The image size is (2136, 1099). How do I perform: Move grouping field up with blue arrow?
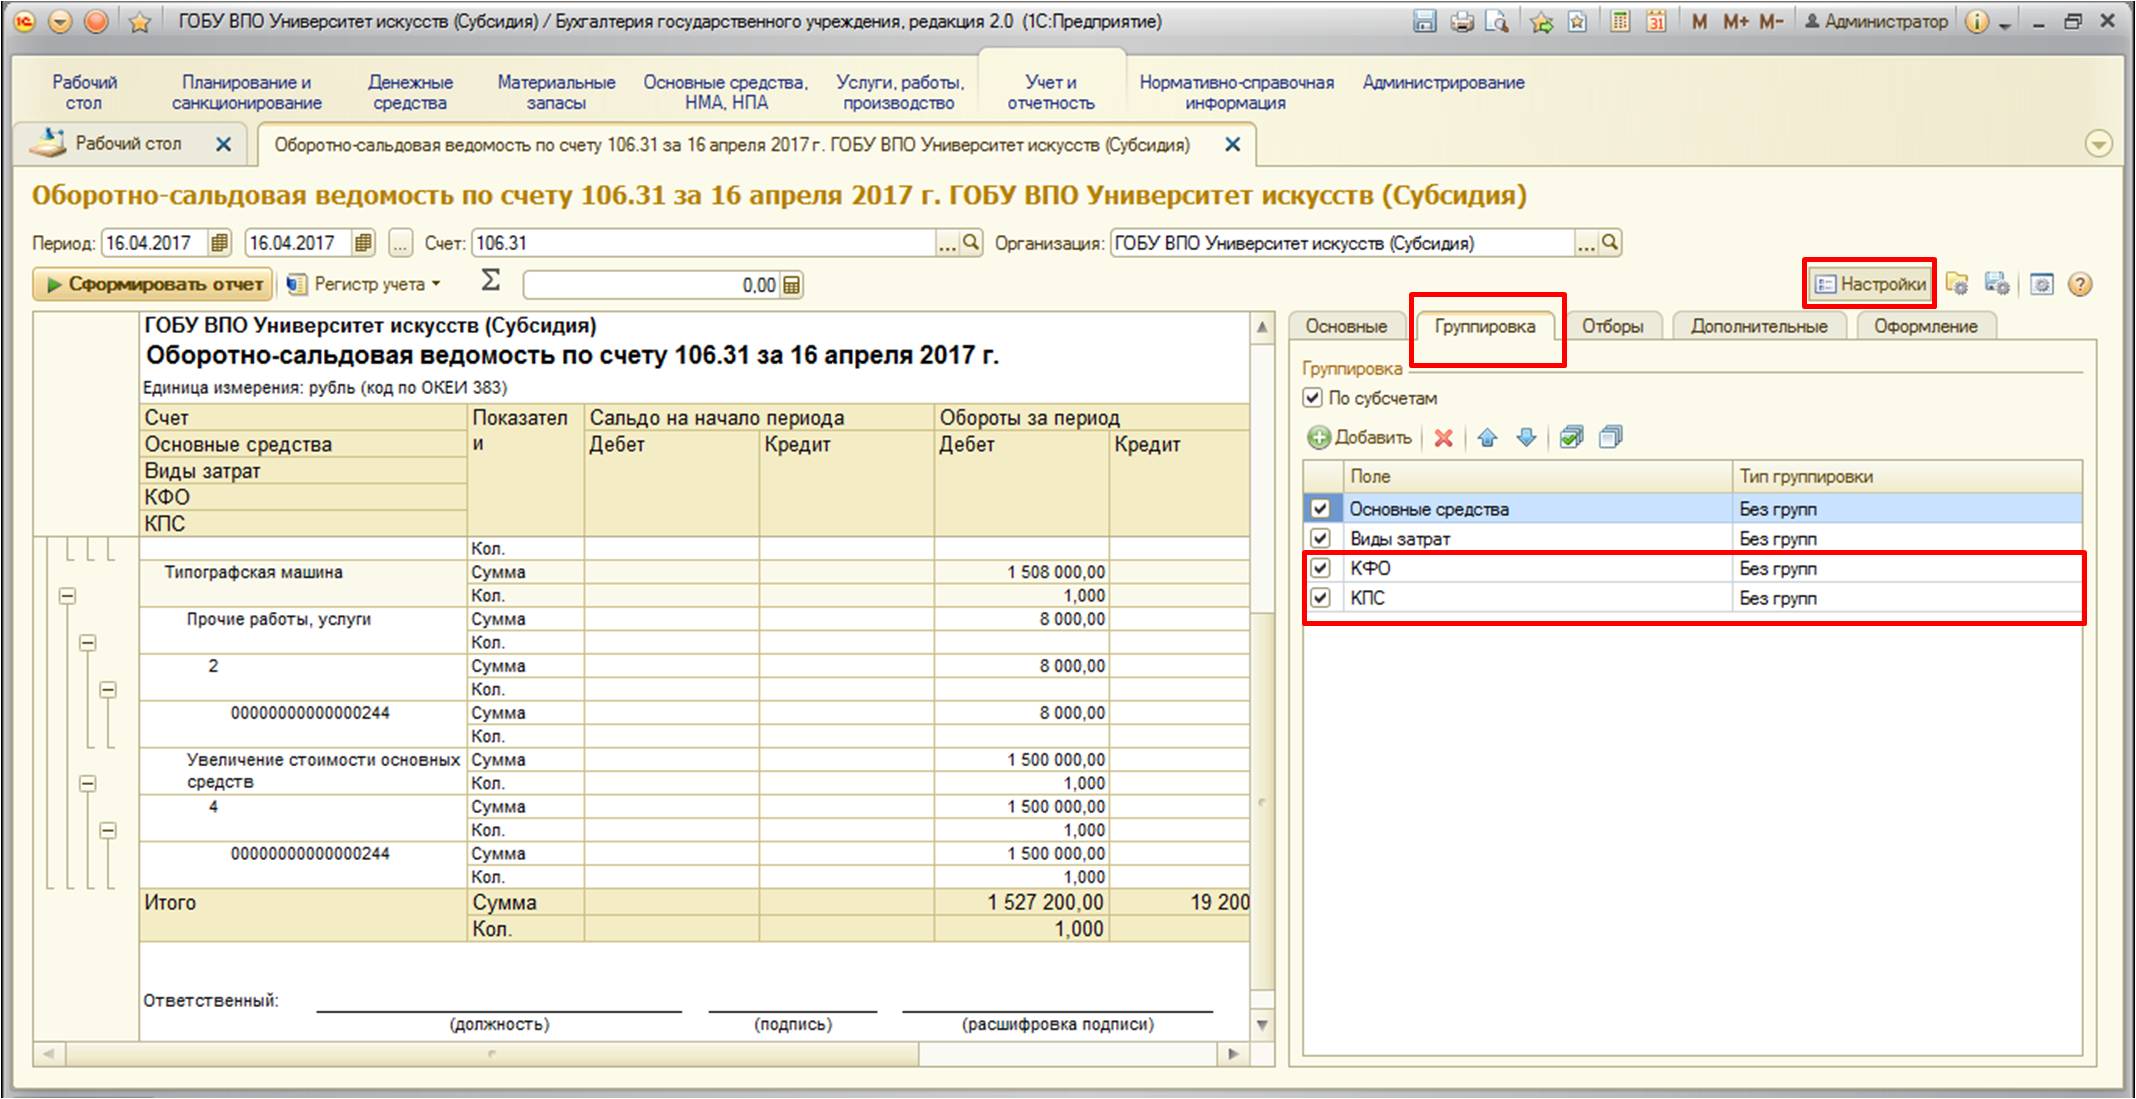[1487, 438]
